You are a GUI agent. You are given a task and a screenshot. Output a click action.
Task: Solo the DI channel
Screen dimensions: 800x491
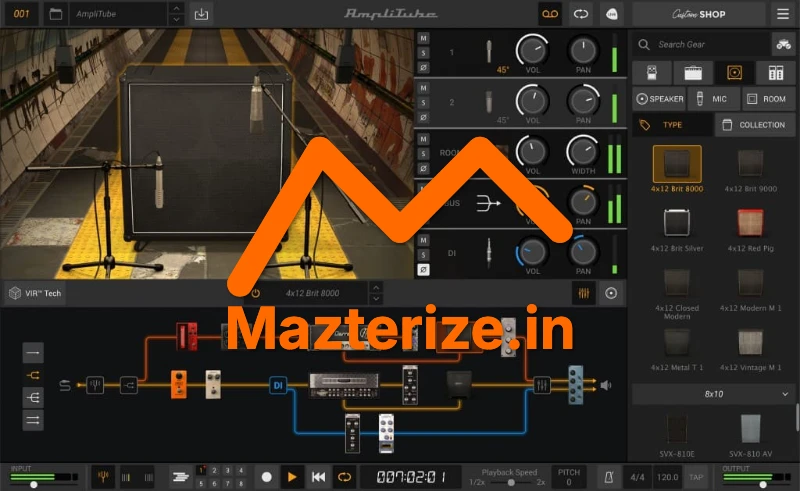(x=423, y=255)
